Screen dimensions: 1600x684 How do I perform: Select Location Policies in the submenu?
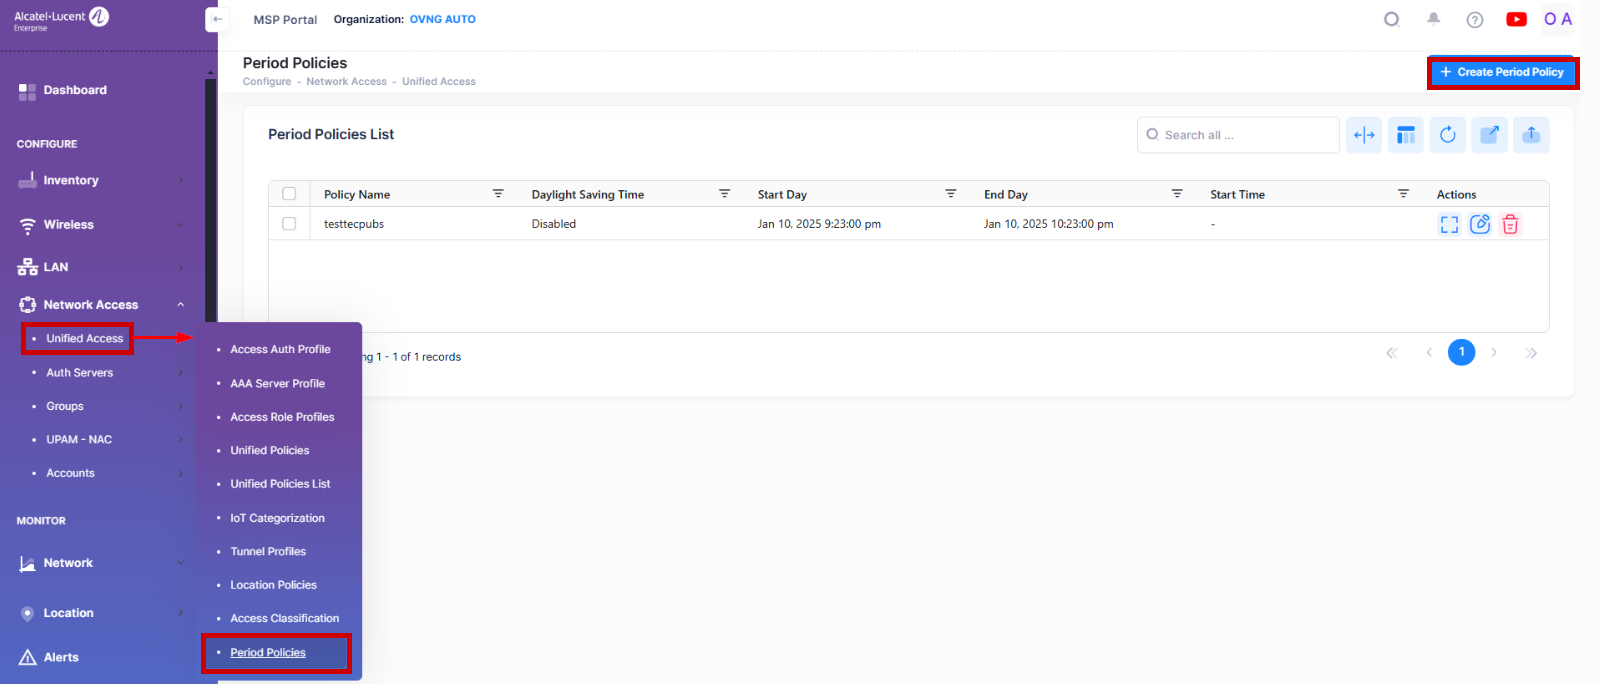click(273, 585)
